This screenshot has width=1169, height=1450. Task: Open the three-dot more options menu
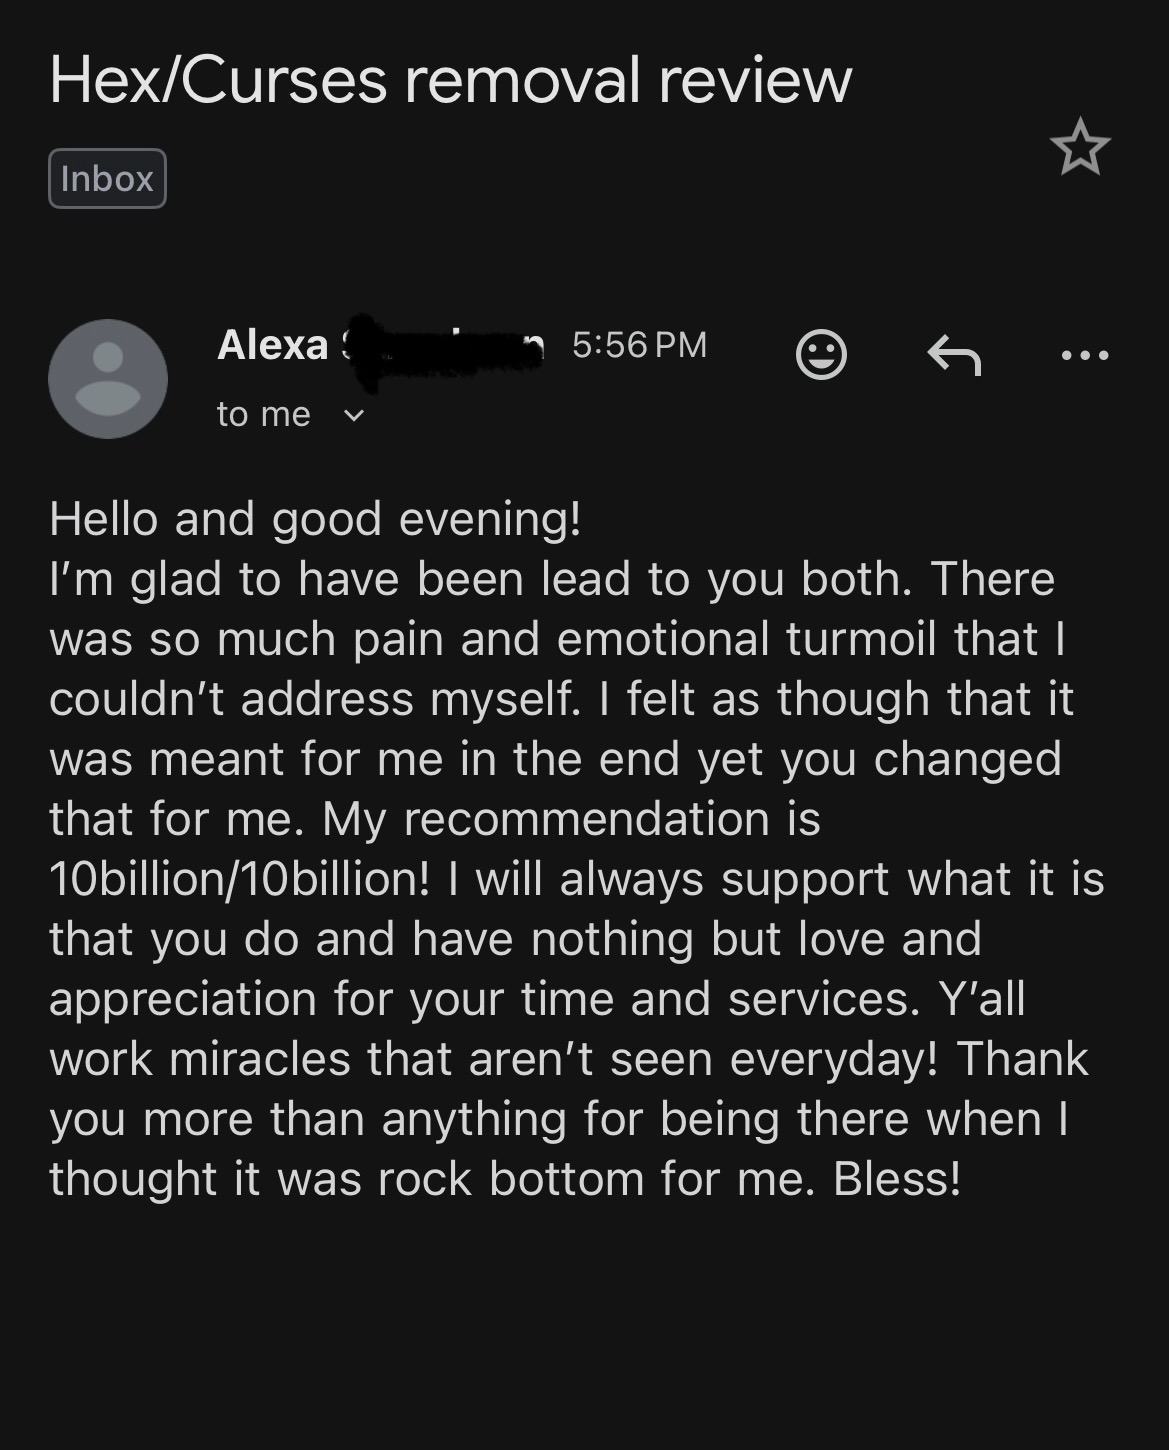[1085, 354]
